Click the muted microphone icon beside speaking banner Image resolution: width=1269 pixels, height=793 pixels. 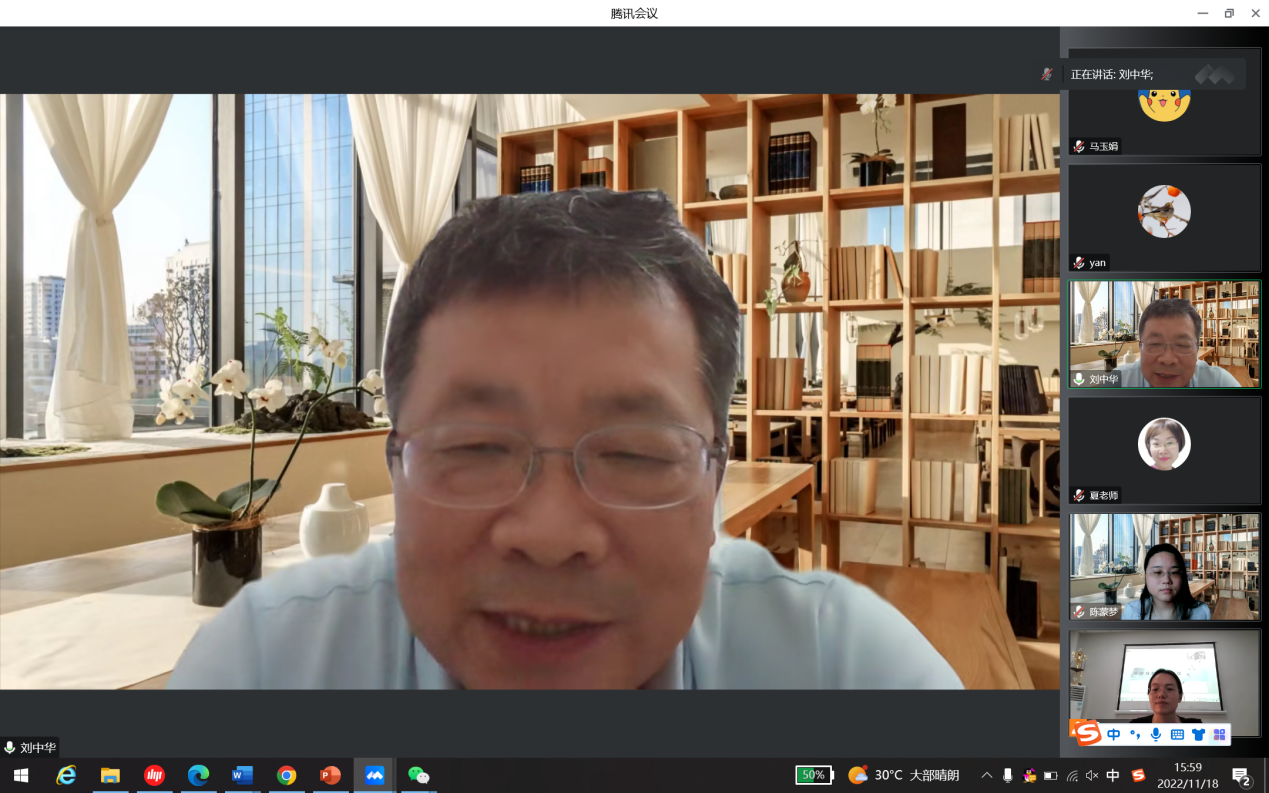(x=1047, y=74)
